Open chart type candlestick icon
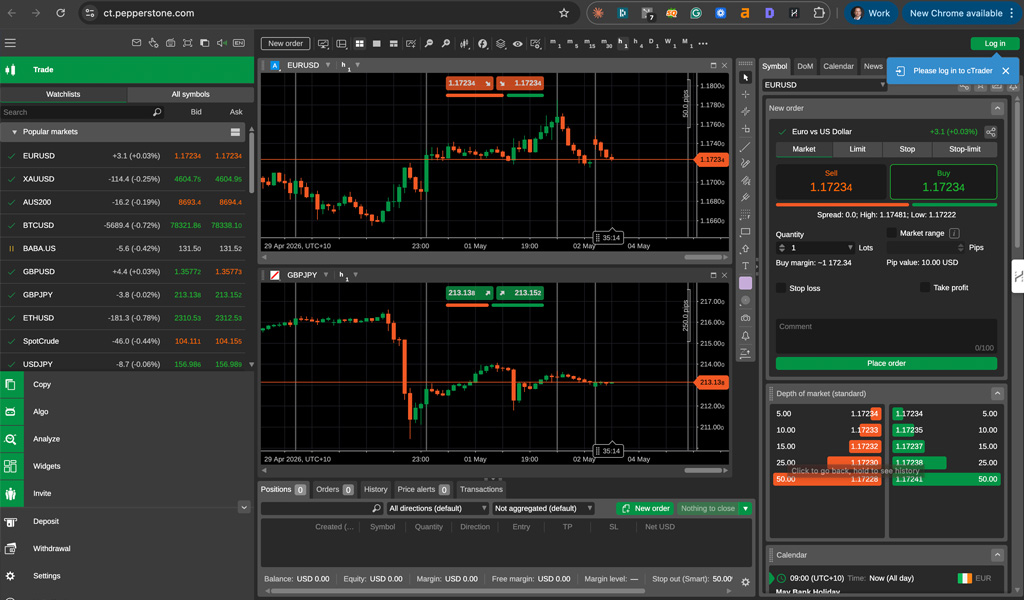This screenshot has width=1024, height=600. tap(464, 44)
